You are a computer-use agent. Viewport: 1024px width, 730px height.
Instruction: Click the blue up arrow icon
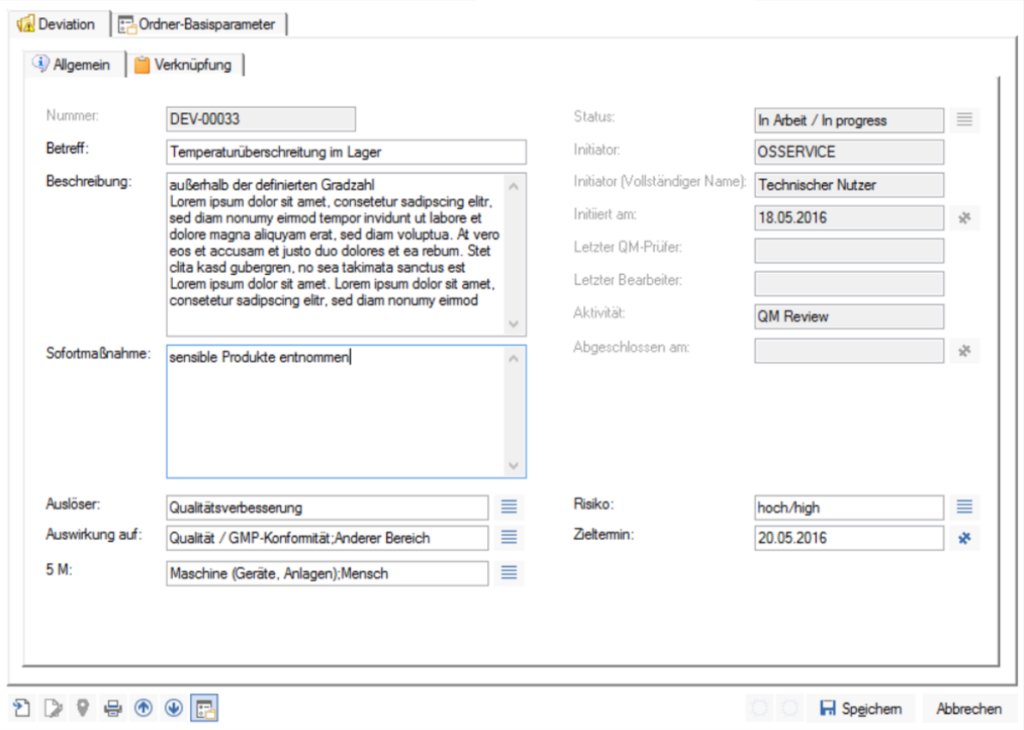click(143, 709)
